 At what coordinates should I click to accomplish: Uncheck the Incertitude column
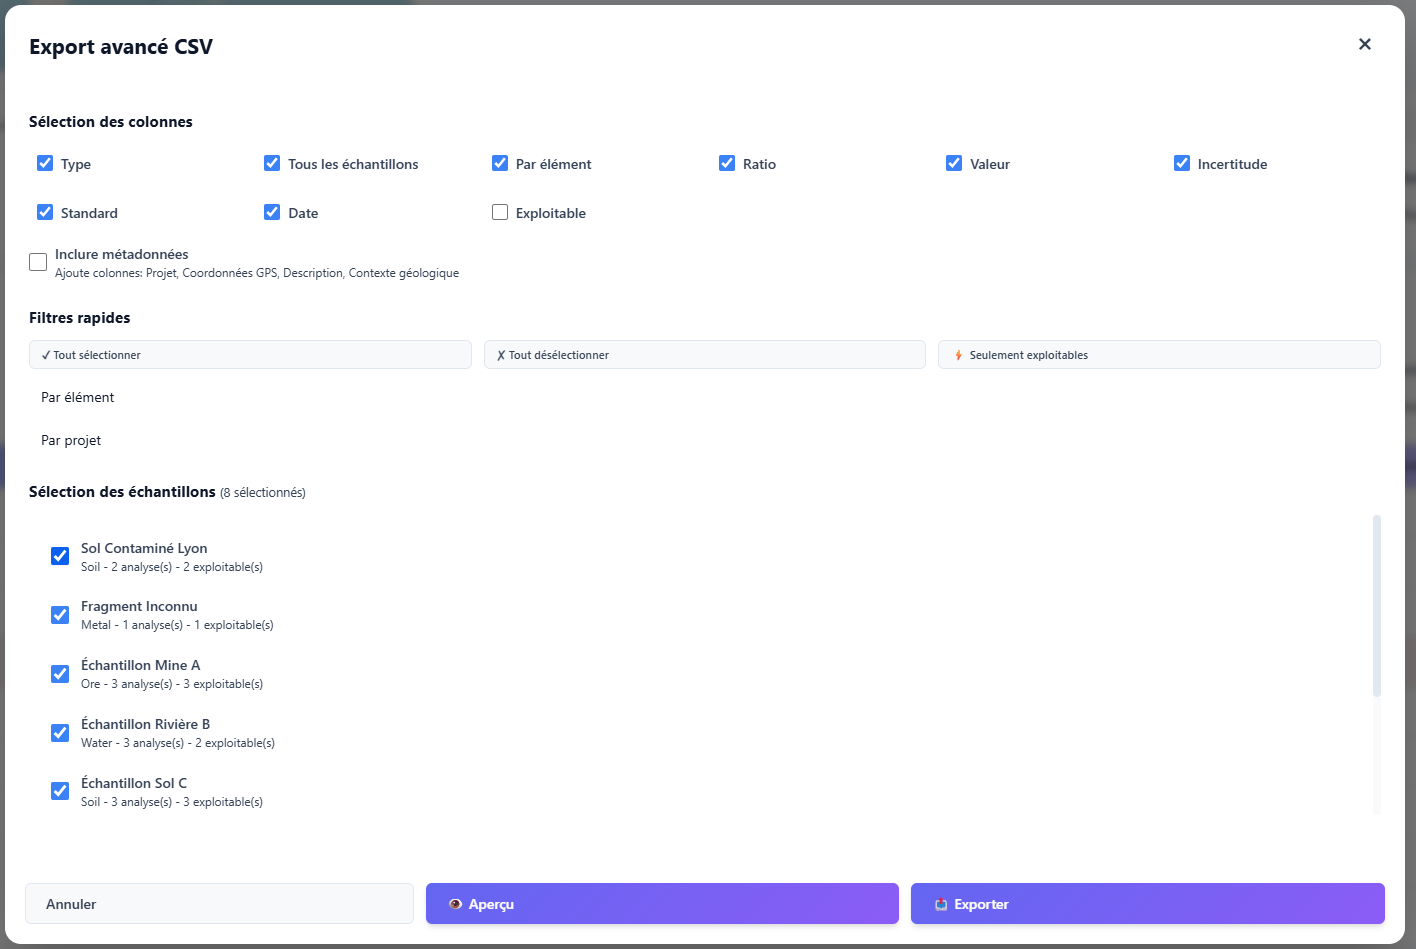(1181, 162)
